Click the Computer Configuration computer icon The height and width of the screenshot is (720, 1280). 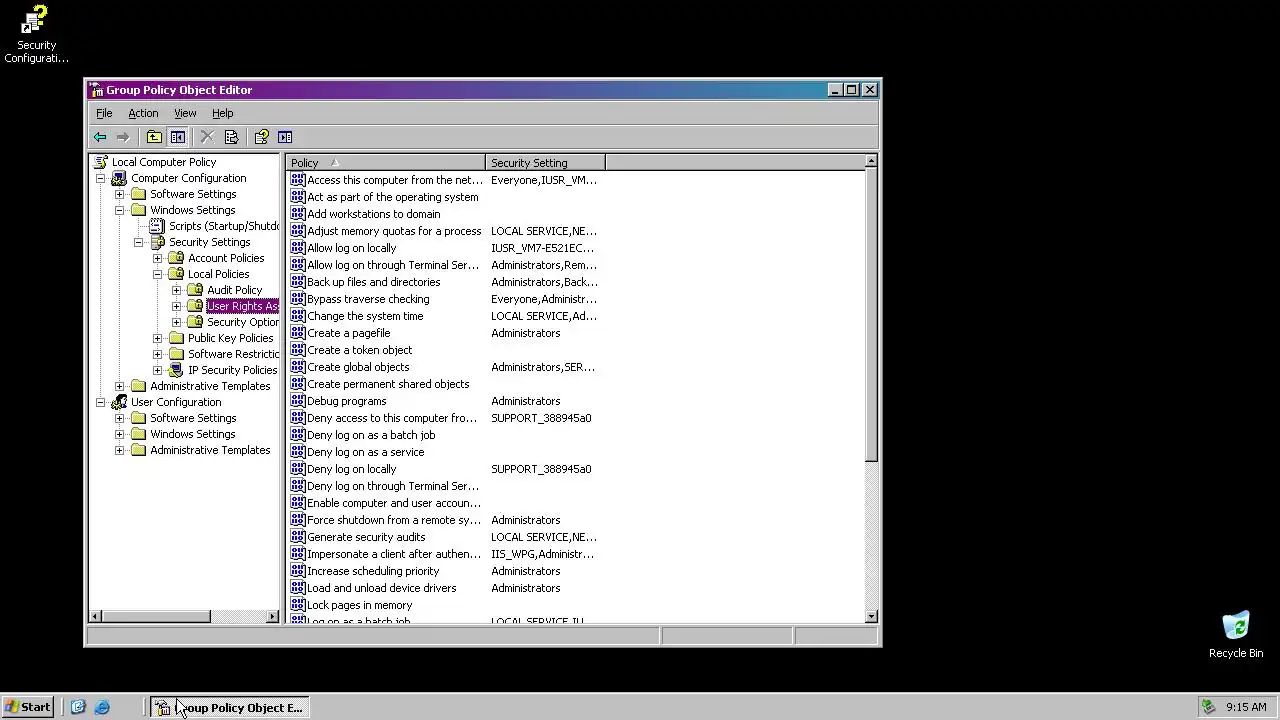tap(119, 178)
